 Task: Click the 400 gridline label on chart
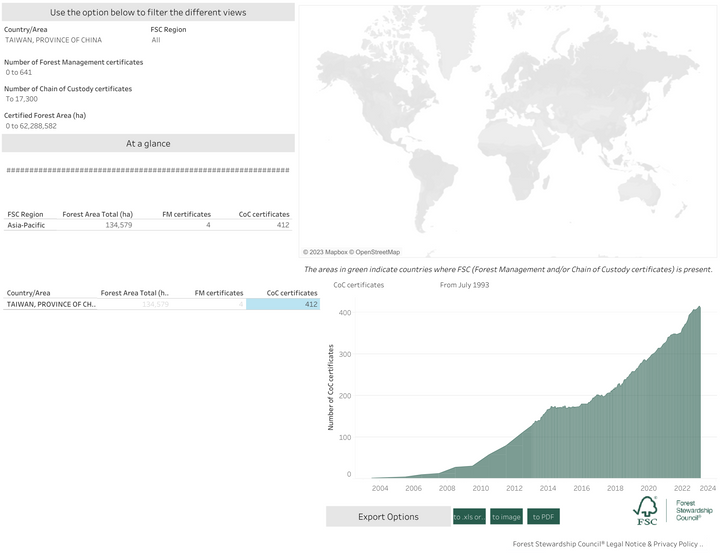(345, 313)
